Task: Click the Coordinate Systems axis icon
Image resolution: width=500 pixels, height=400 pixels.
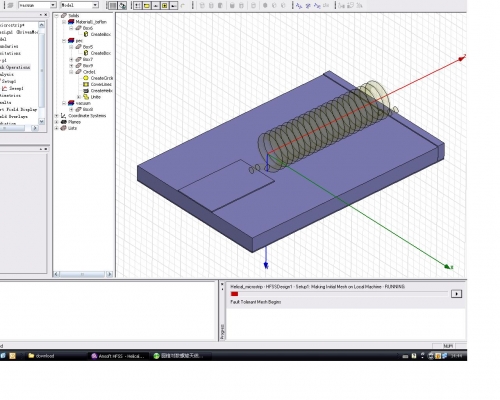Action: coord(63,116)
